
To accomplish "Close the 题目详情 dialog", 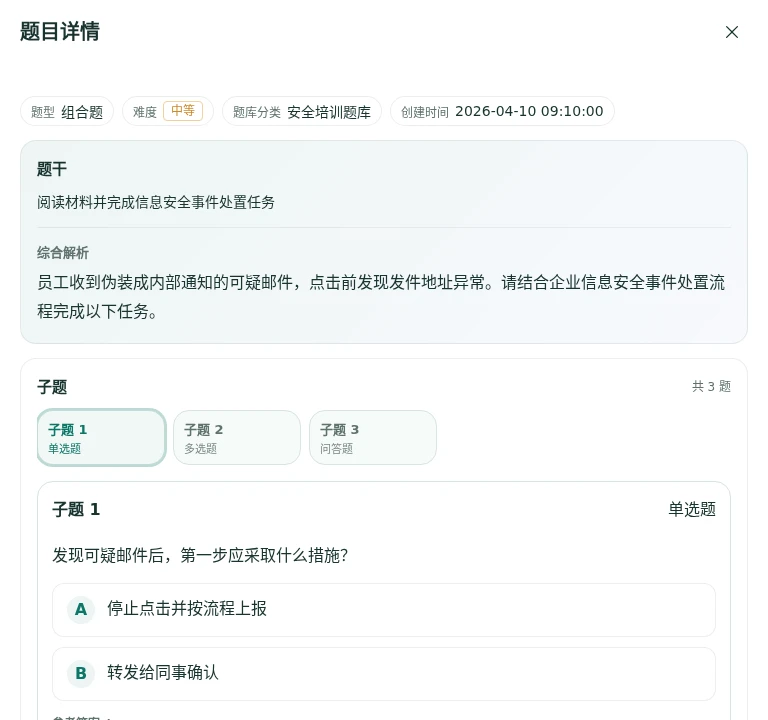I will pos(731,32).
